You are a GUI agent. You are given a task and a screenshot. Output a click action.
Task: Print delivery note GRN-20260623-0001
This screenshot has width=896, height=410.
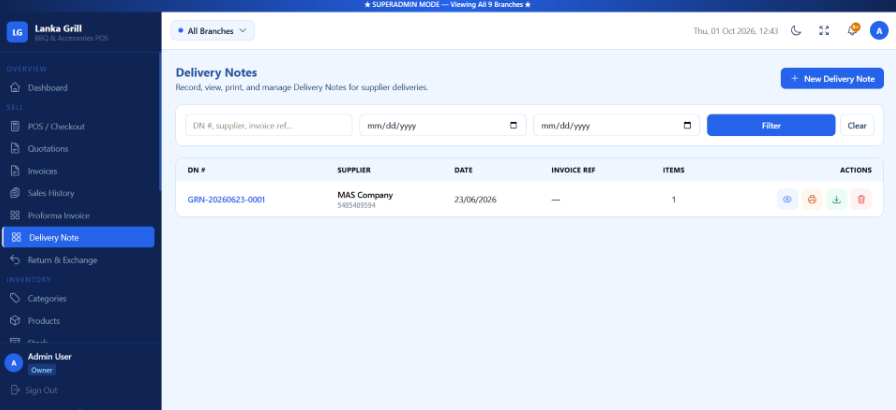pos(811,199)
